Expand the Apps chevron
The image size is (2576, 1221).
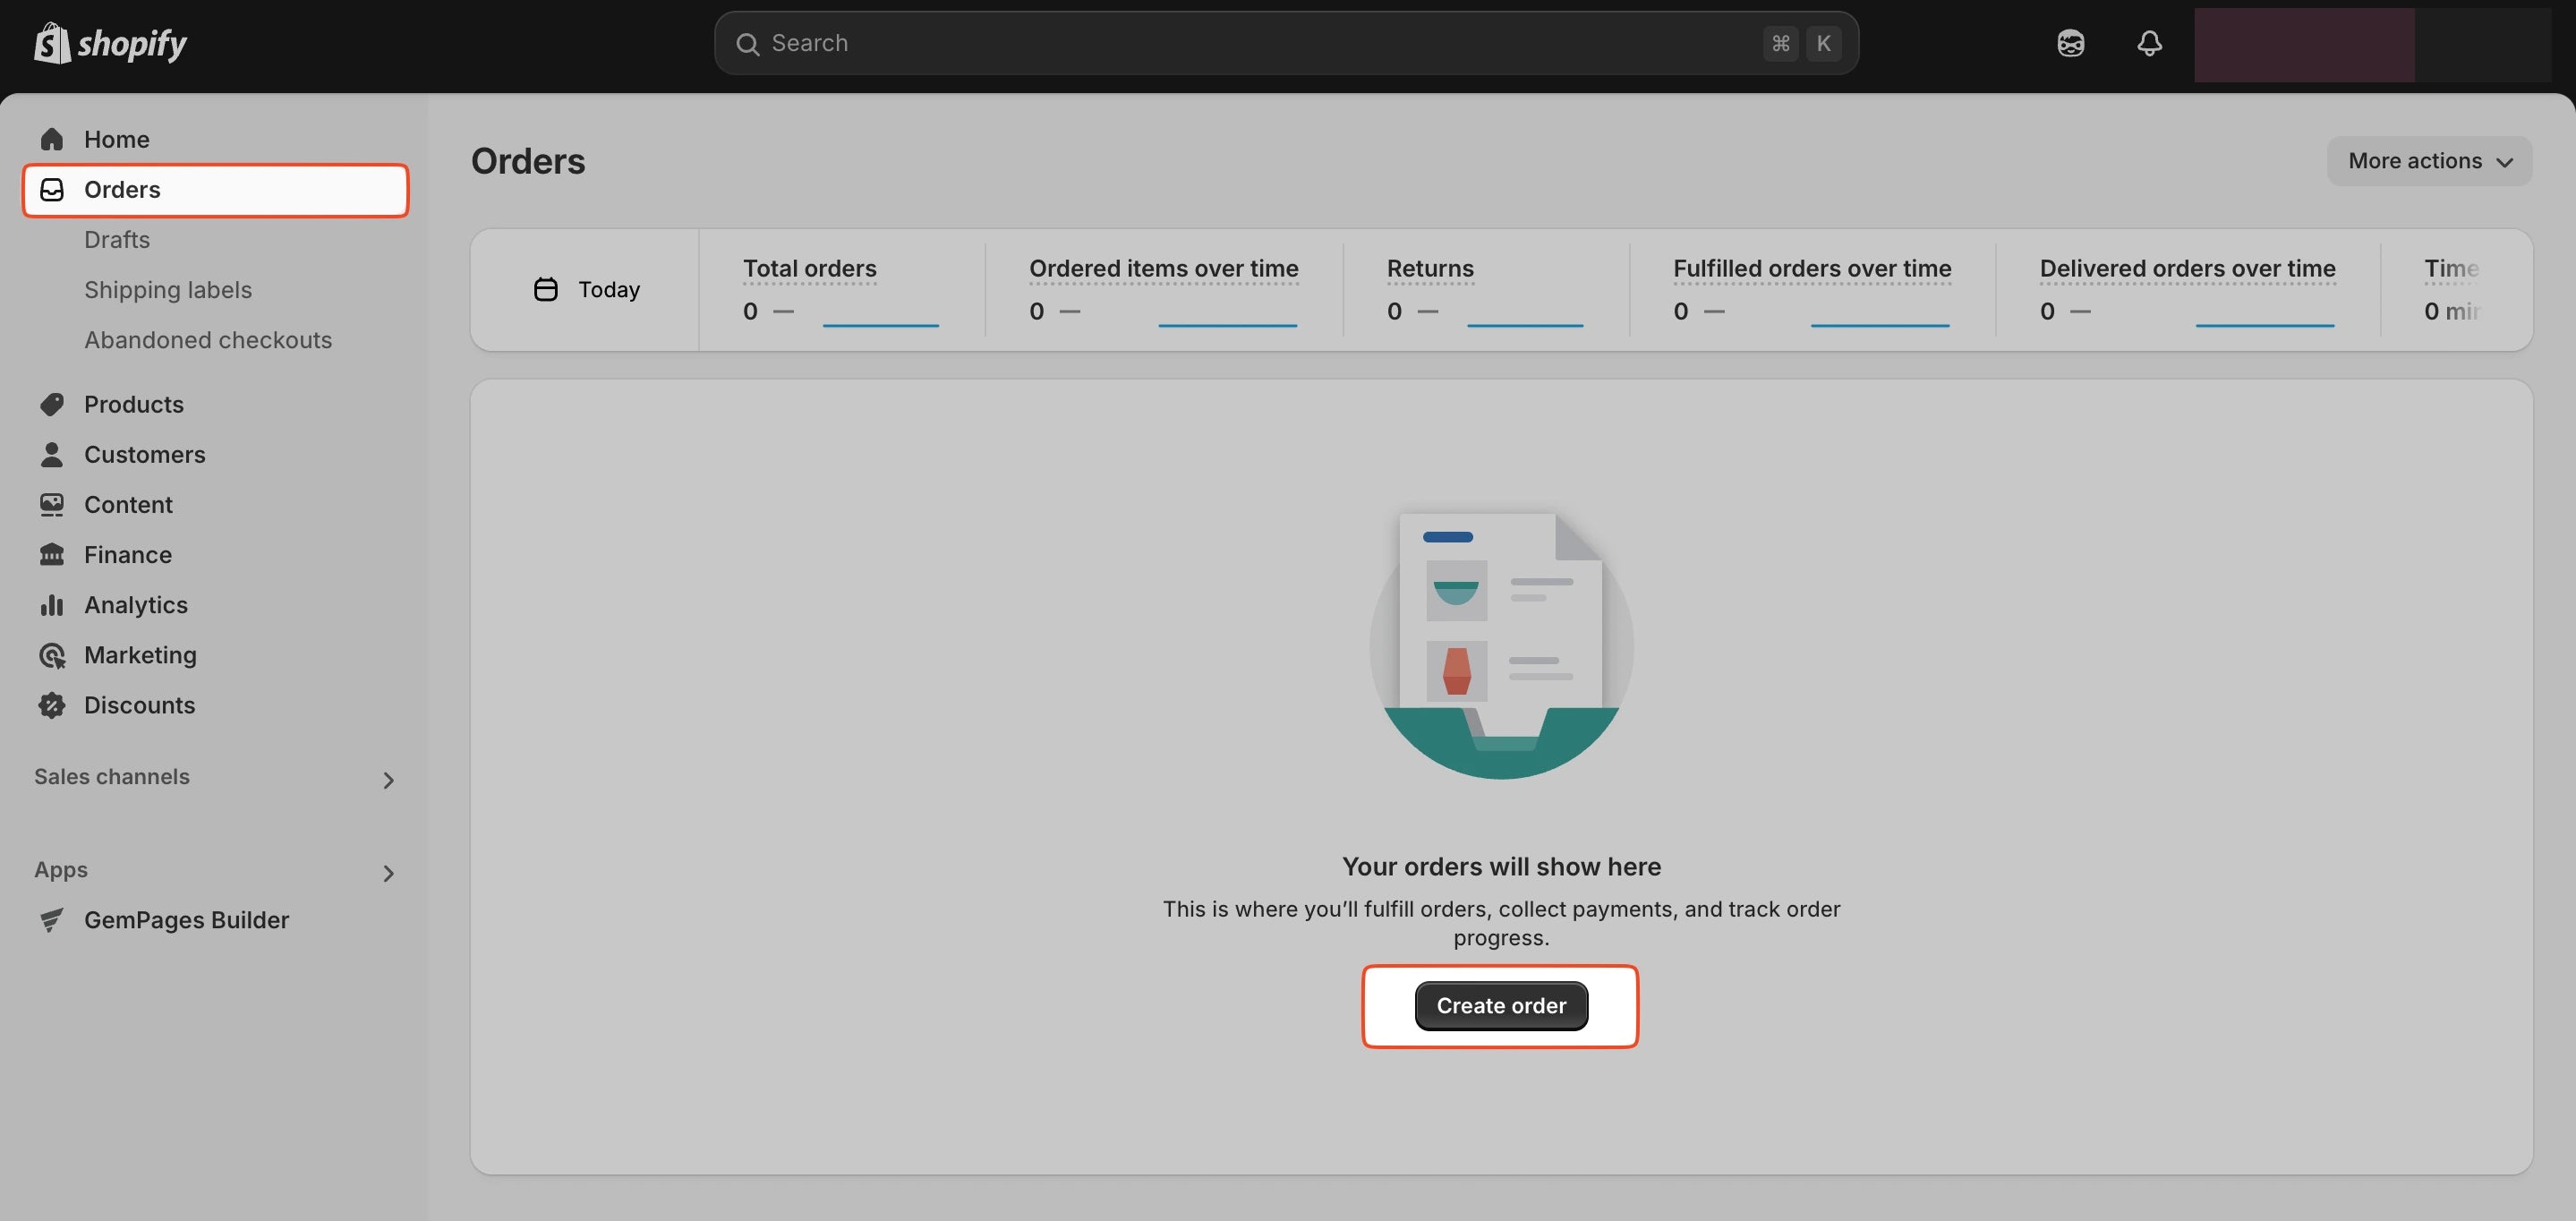click(388, 874)
